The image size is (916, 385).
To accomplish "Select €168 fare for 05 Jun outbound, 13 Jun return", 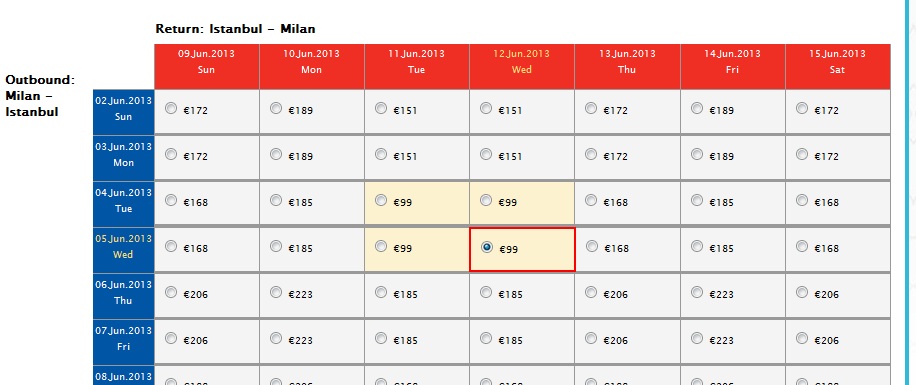I will (x=592, y=247).
